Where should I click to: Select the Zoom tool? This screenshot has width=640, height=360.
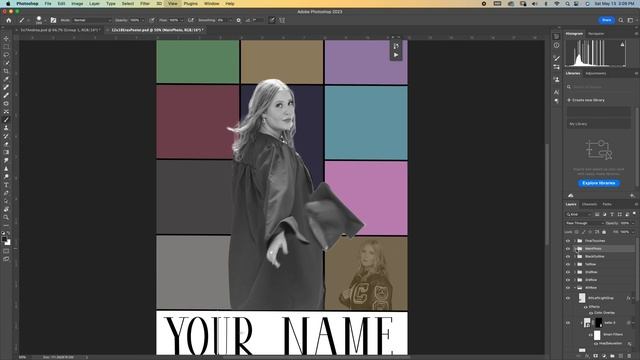pyautogui.click(x=6, y=218)
